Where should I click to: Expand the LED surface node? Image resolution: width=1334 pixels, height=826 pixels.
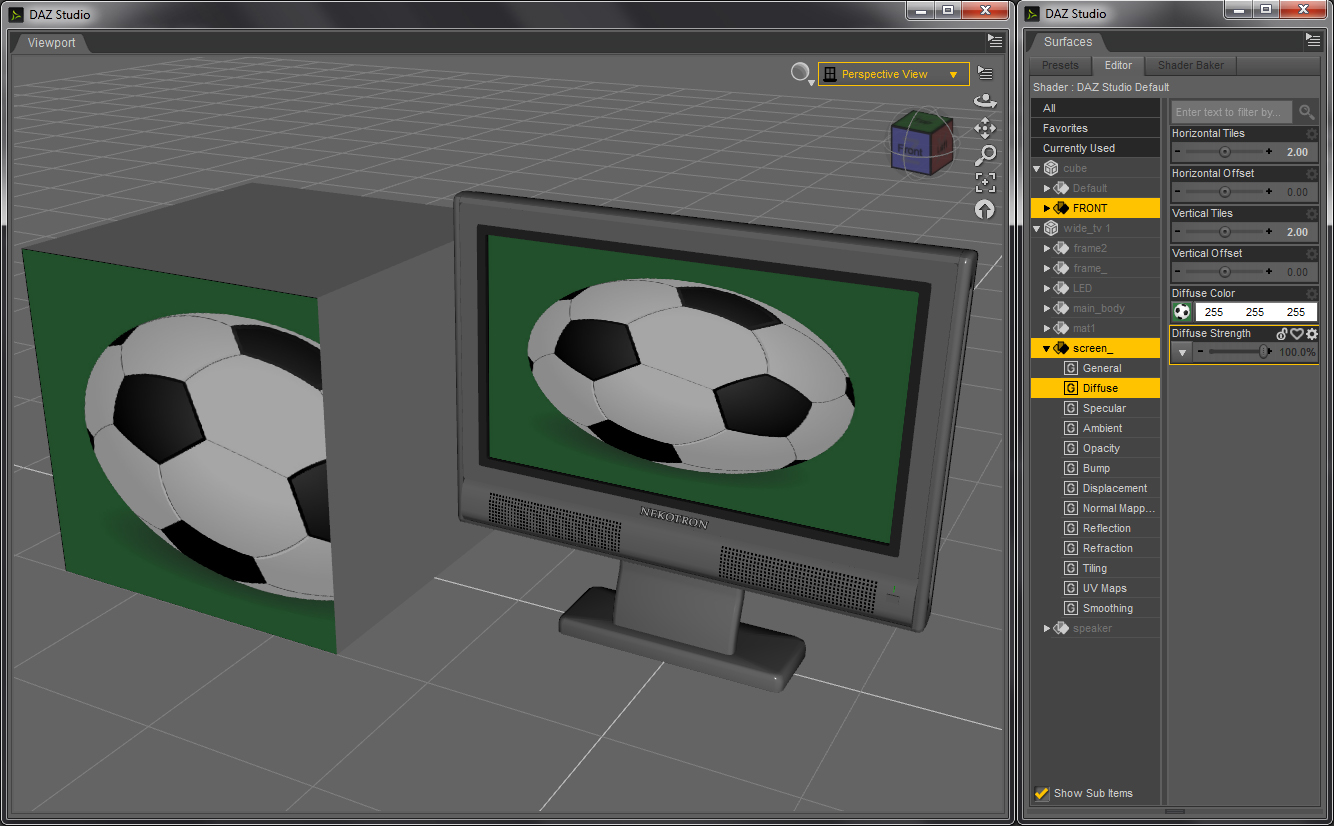(1047, 288)
